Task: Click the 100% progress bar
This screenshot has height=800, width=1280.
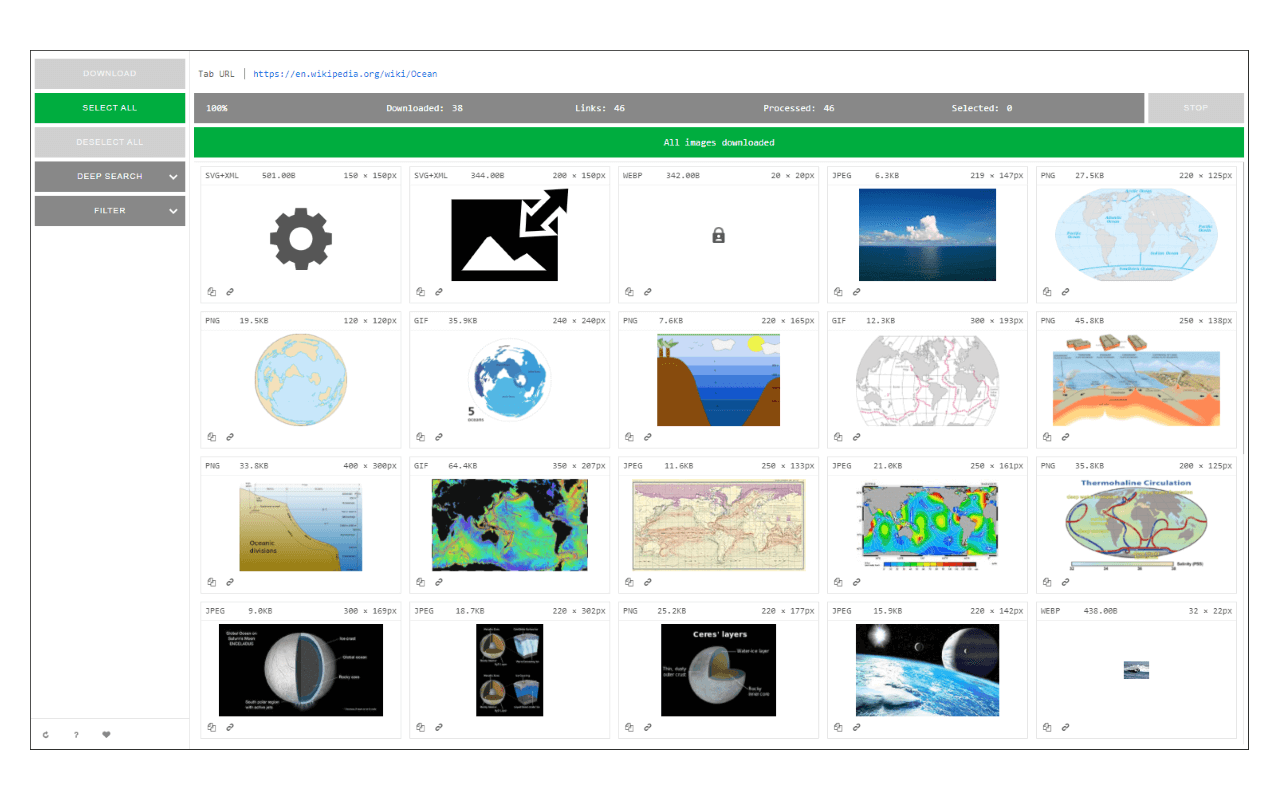Action: click(669, 108)
